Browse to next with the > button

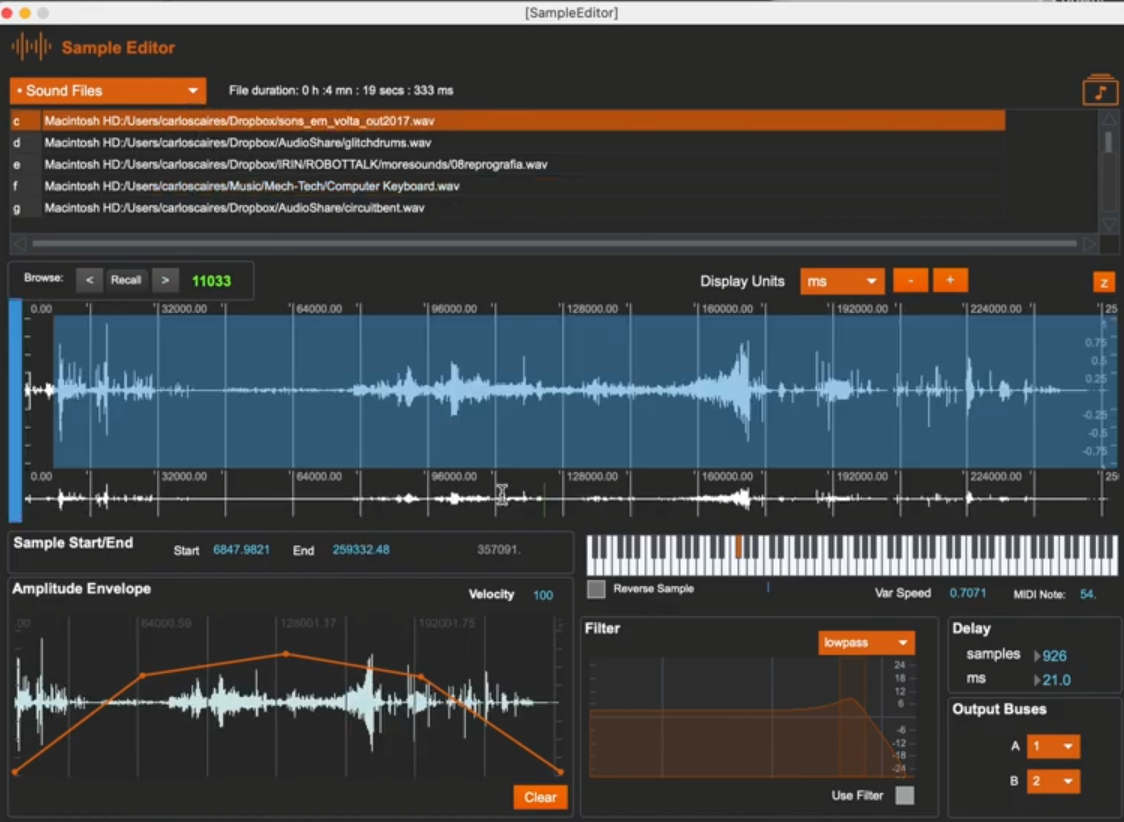point(165,280)
